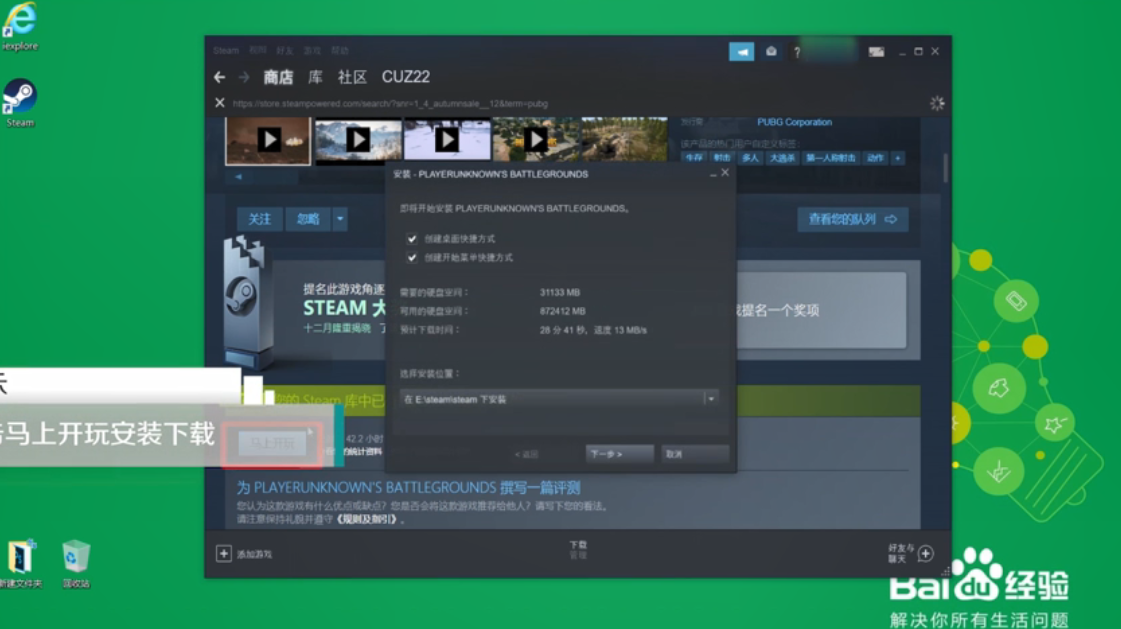Switch to the 商店 tab

tap(278, 77)
